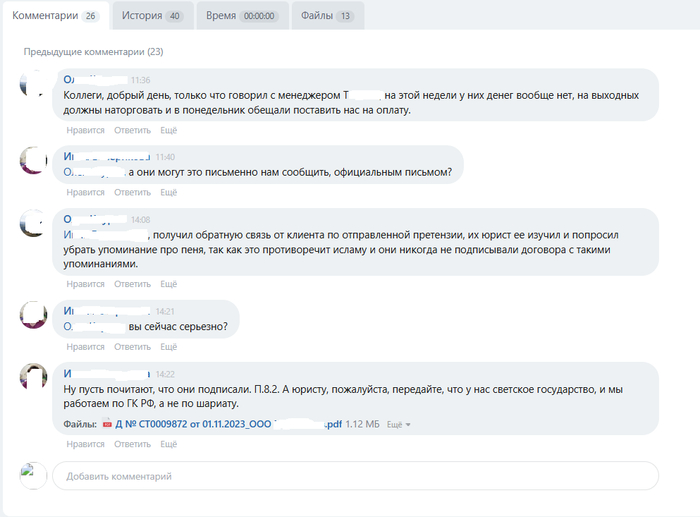Open Ещё menu under the 11:36 comment

pyautogui.click(x=168, y=130)
